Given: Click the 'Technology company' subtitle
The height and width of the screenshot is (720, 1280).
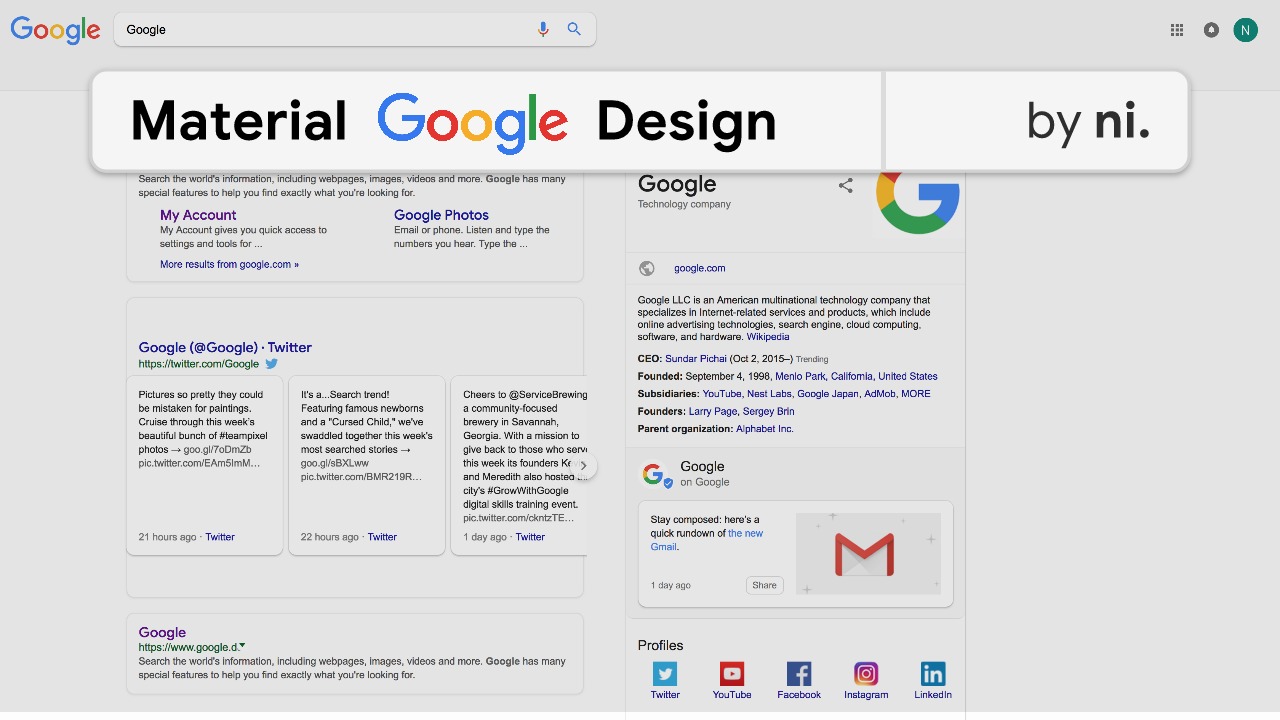Looking at the screenshot, I should (684, 204).
